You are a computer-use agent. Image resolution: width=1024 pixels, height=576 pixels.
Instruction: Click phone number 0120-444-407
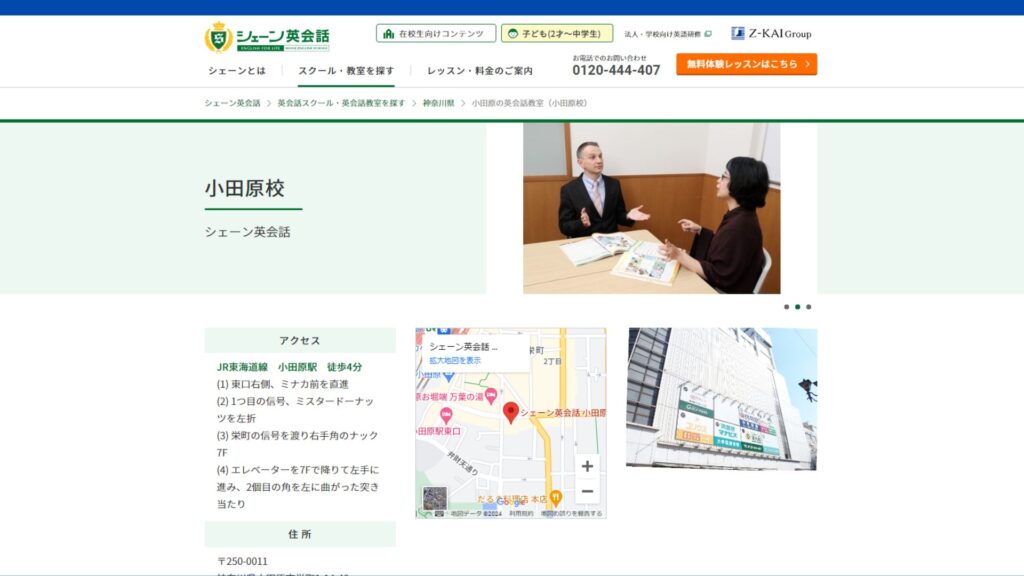click(x=616, y=70)
